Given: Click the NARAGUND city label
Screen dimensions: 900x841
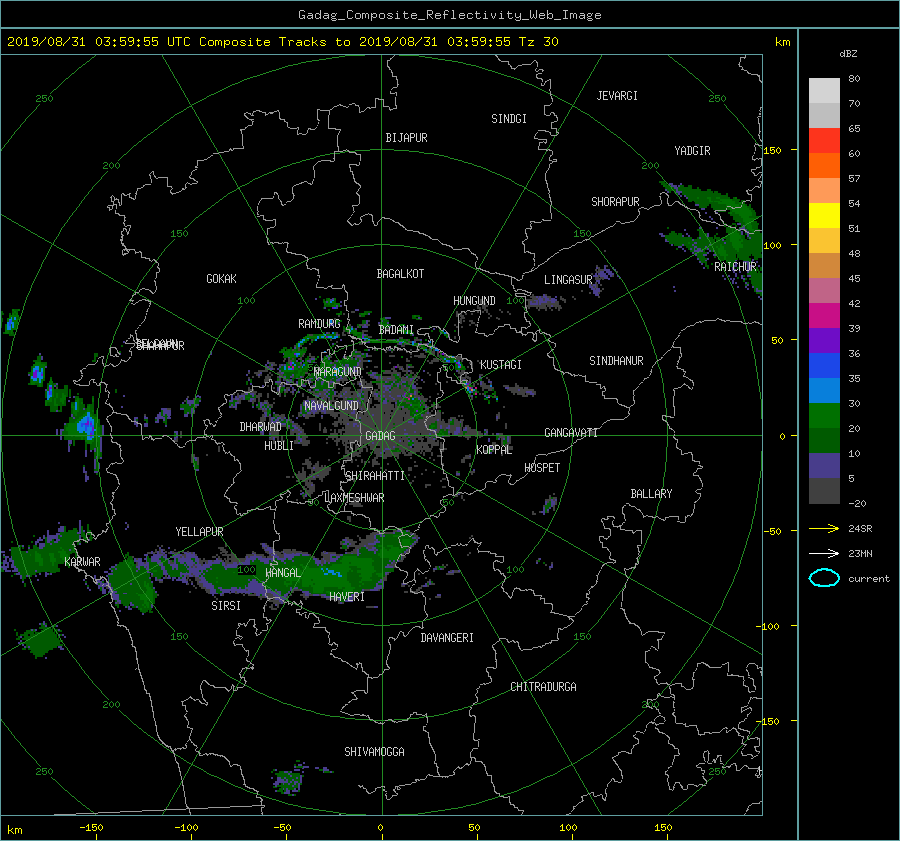Looking at the screenshot, I should pyautogui.click(x=338, y=371).
